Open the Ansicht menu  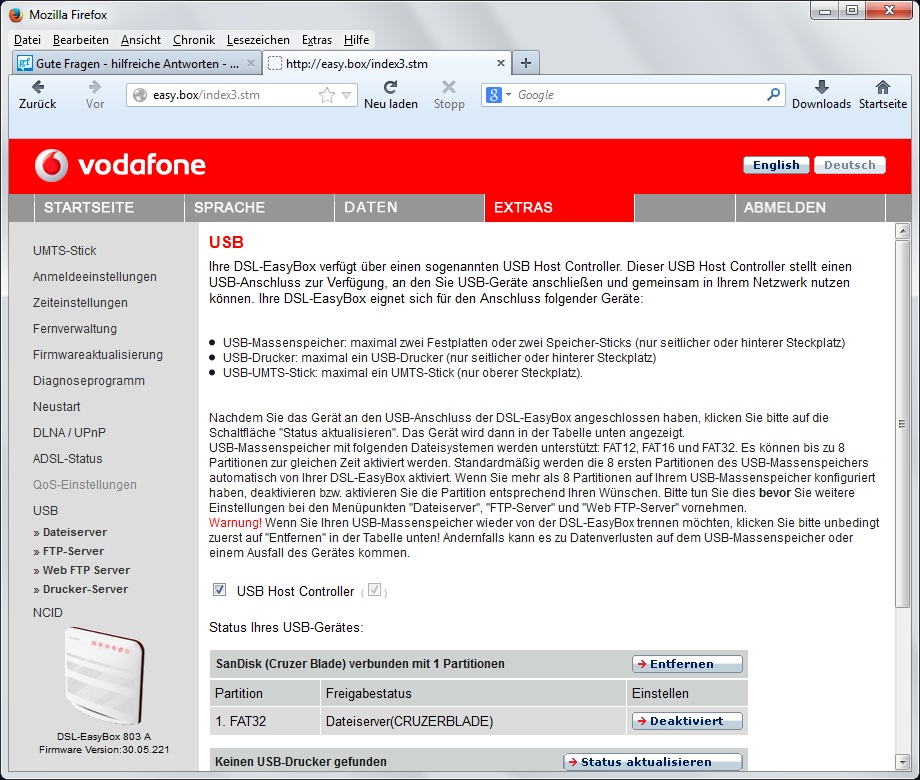[x=141, y=40]
